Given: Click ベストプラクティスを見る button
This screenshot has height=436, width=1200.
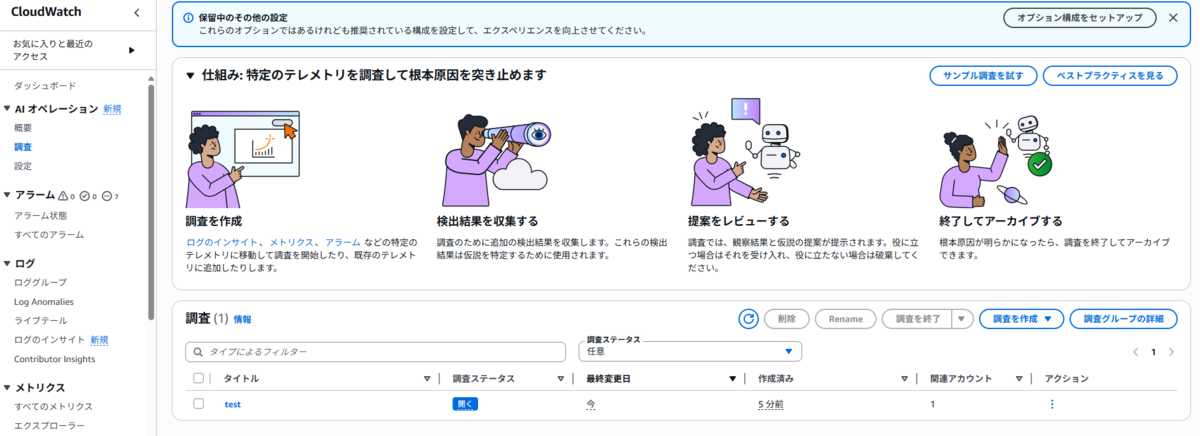Looking at the screenshot, I should pos(1110,76).
